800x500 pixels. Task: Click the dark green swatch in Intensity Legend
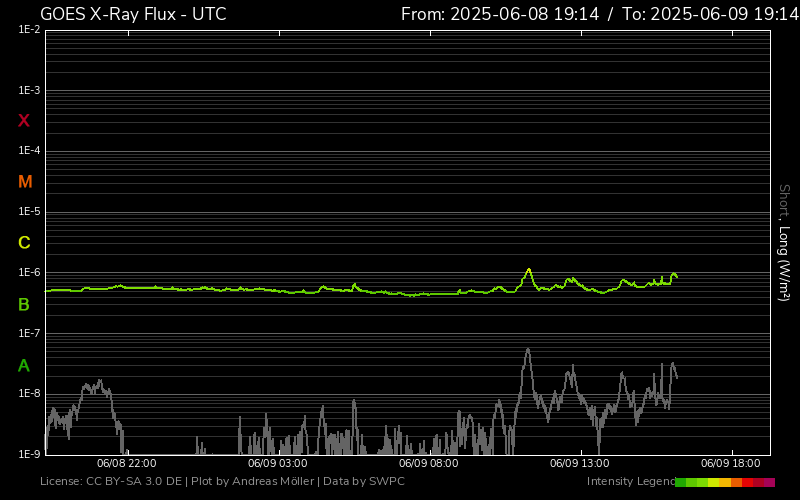click(681, 482)
